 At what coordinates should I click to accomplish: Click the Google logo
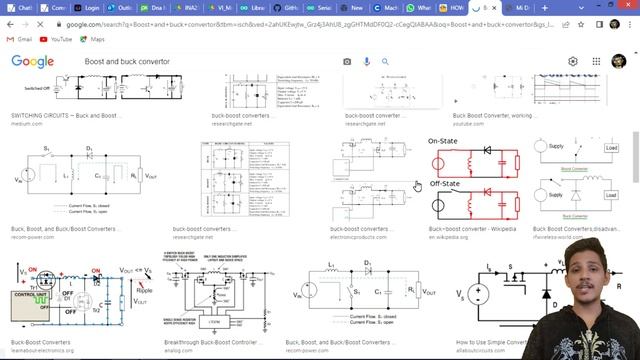tap(33, 62)
